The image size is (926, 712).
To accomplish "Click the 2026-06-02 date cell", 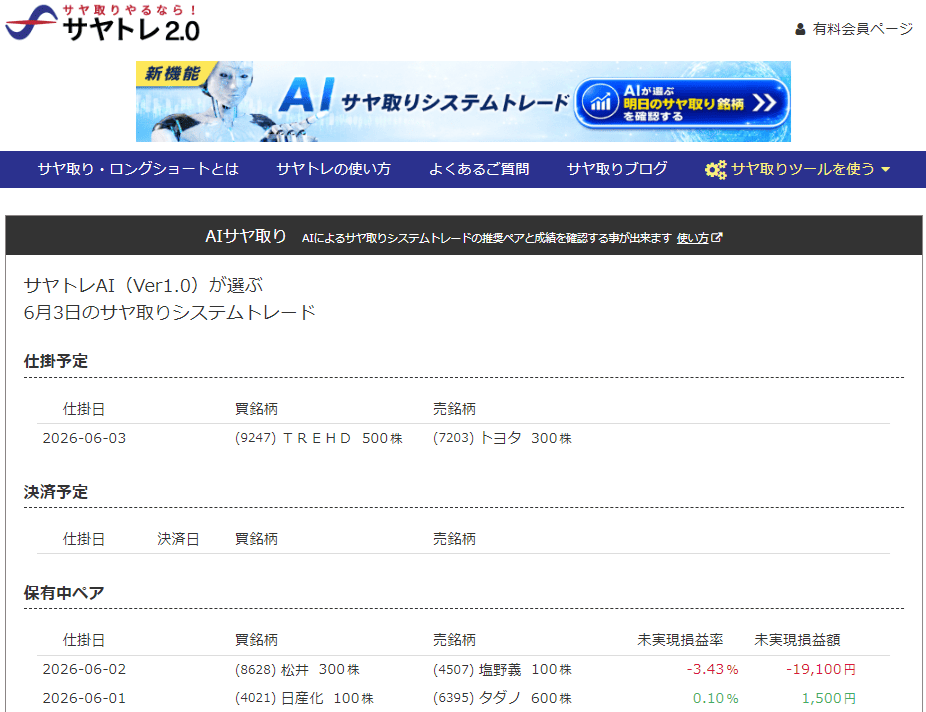I will pyautogui.click(x=84, y=669).
